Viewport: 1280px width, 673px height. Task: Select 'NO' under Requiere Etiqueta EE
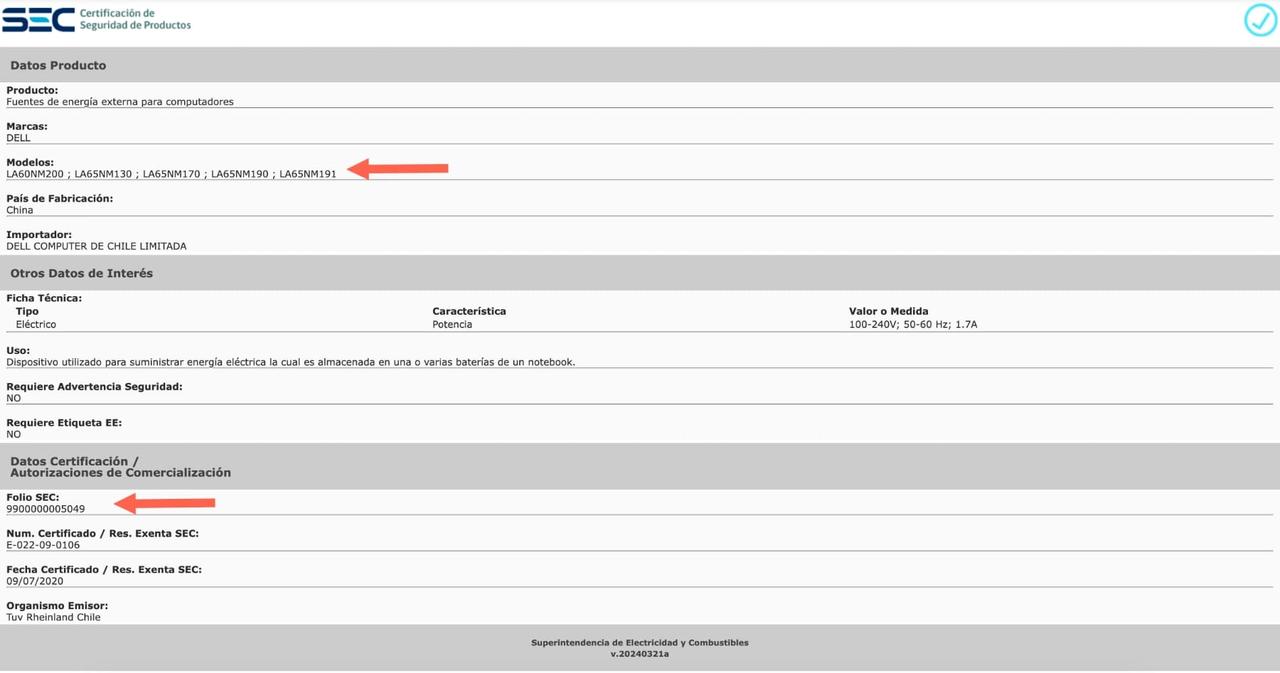pos(14,434)
